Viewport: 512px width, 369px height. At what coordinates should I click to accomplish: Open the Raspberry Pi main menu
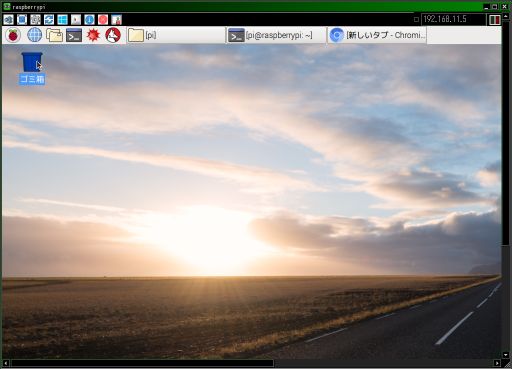[x=13, y=35]
